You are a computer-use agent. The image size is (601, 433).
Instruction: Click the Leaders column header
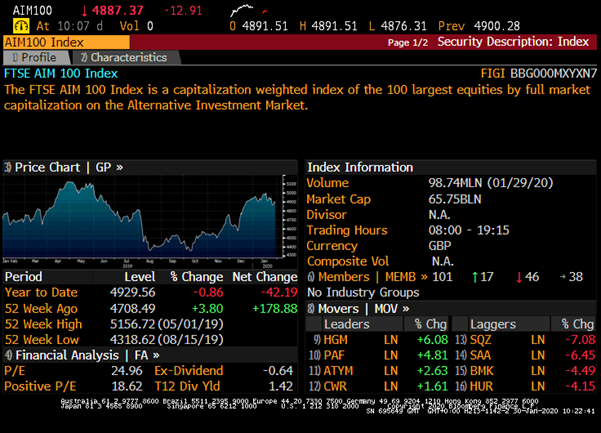tap(347, 324)
